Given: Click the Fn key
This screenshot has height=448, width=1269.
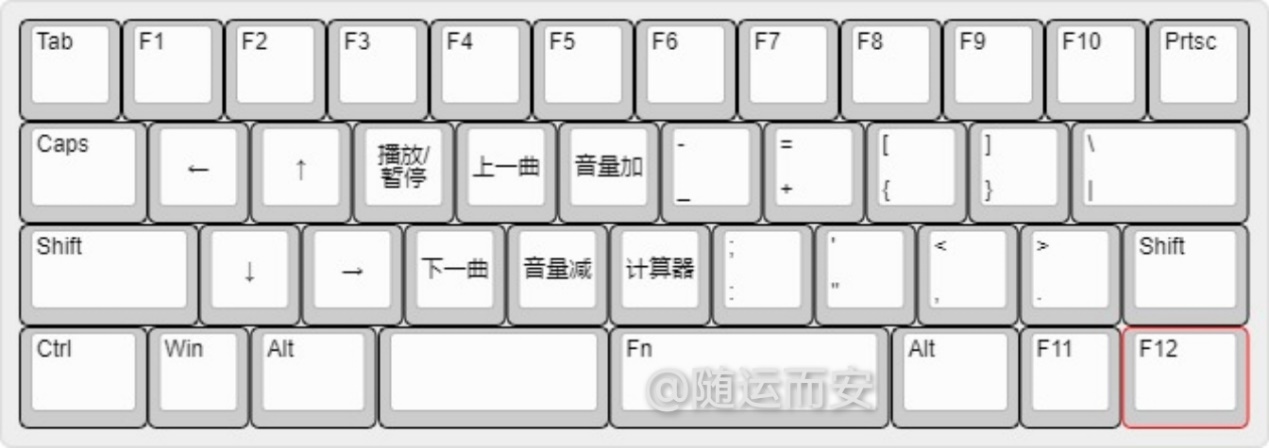Looking at the screenshot, I should point(750,378).
